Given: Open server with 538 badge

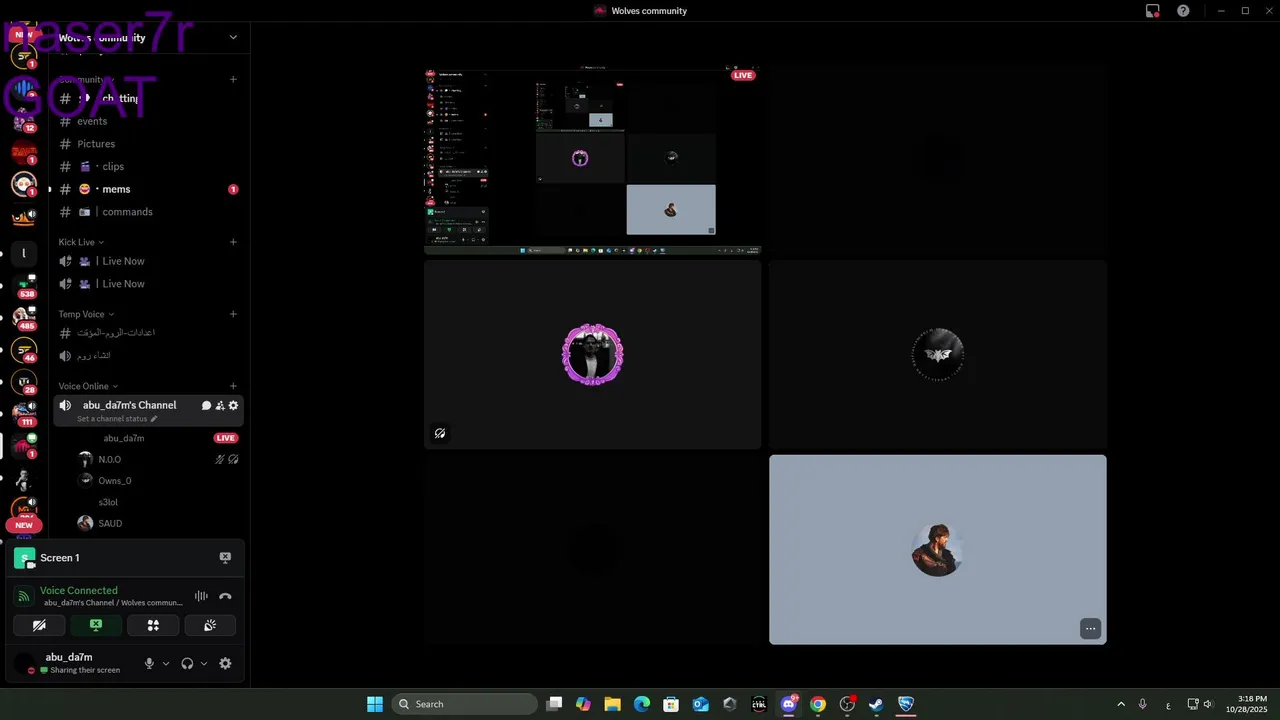Looking at the screenshot, I should (x=24, y=286).
